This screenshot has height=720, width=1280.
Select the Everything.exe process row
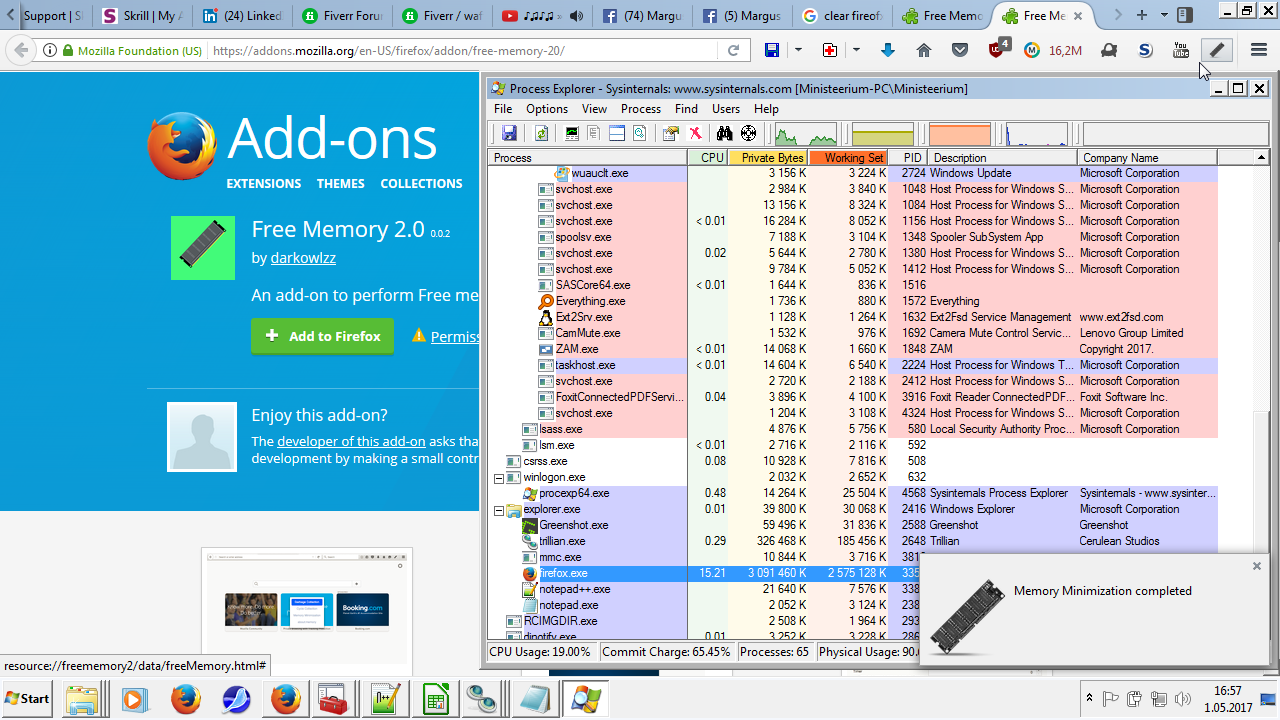click(854, 301)
